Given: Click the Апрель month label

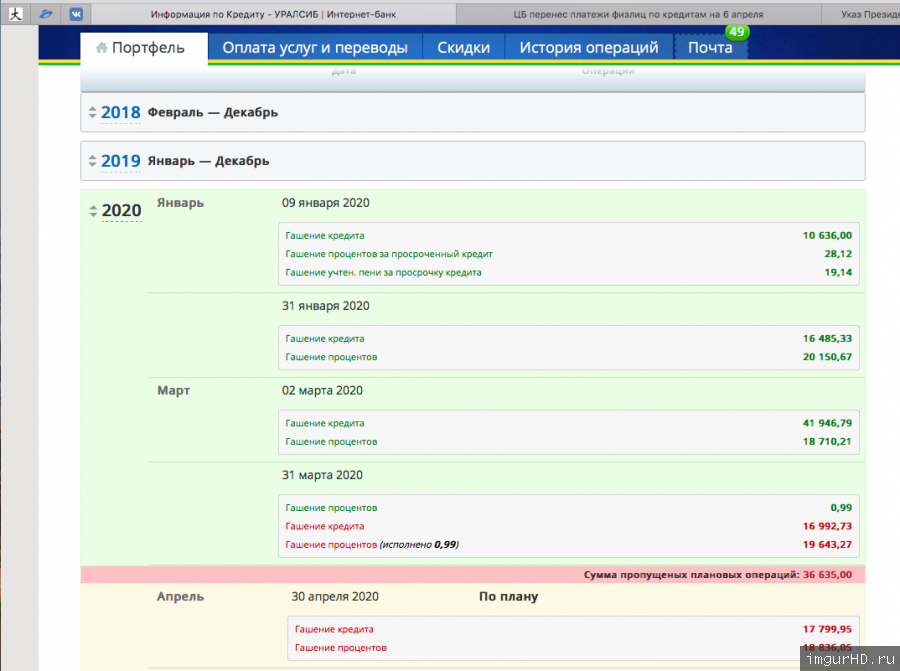Looking at the screenshot, I should [180, 597].
